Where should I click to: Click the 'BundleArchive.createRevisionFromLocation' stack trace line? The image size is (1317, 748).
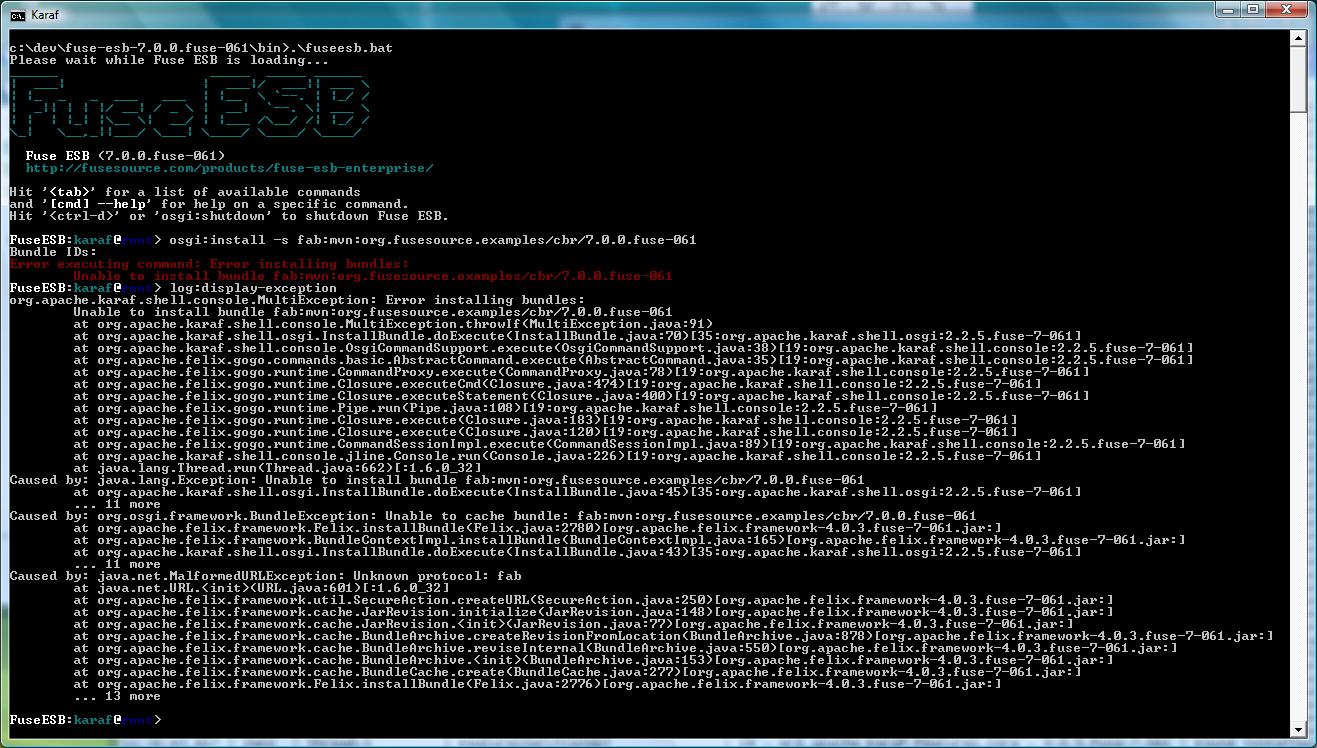[x=673, y=636]
